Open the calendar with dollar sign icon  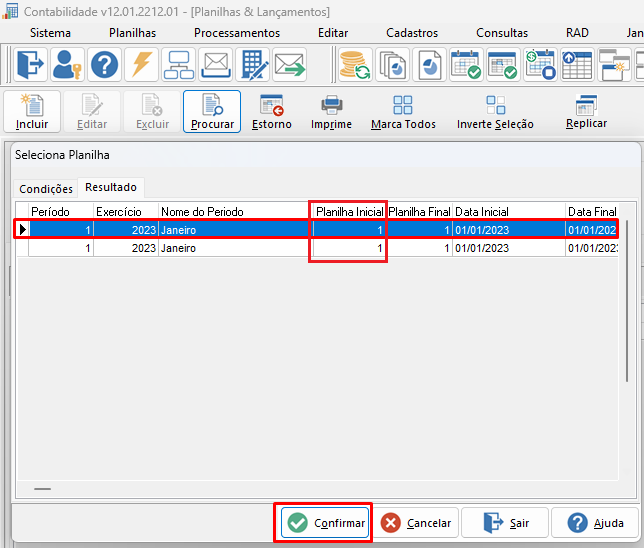pos(540,64)
